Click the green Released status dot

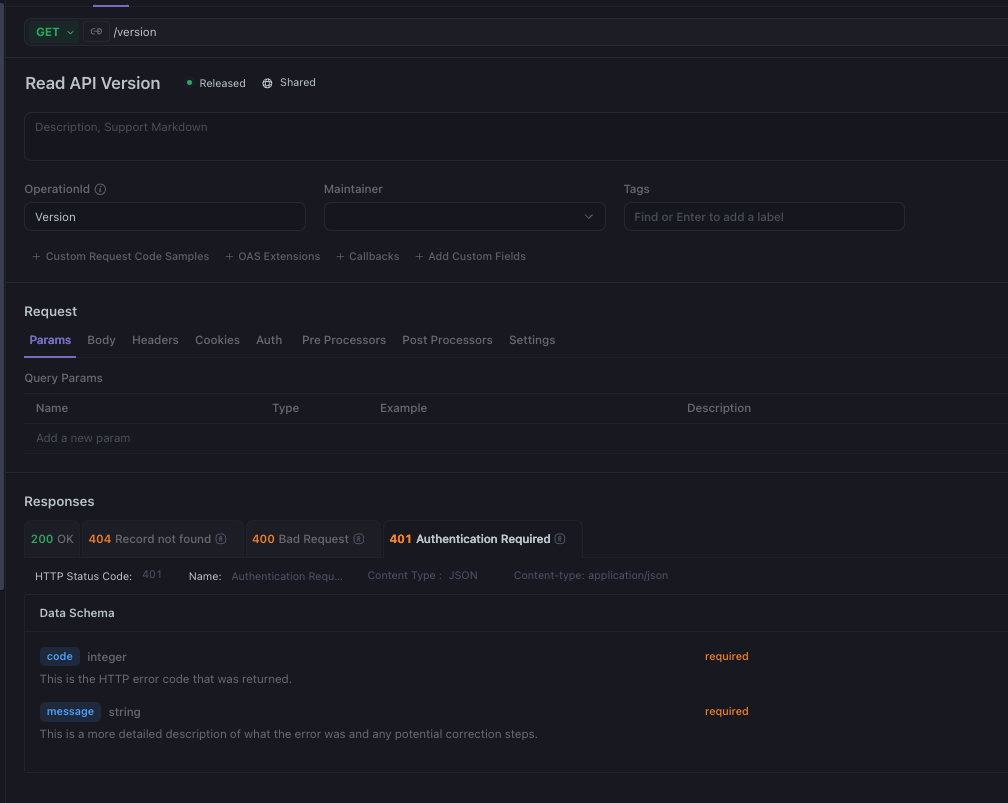coord(190,83)
